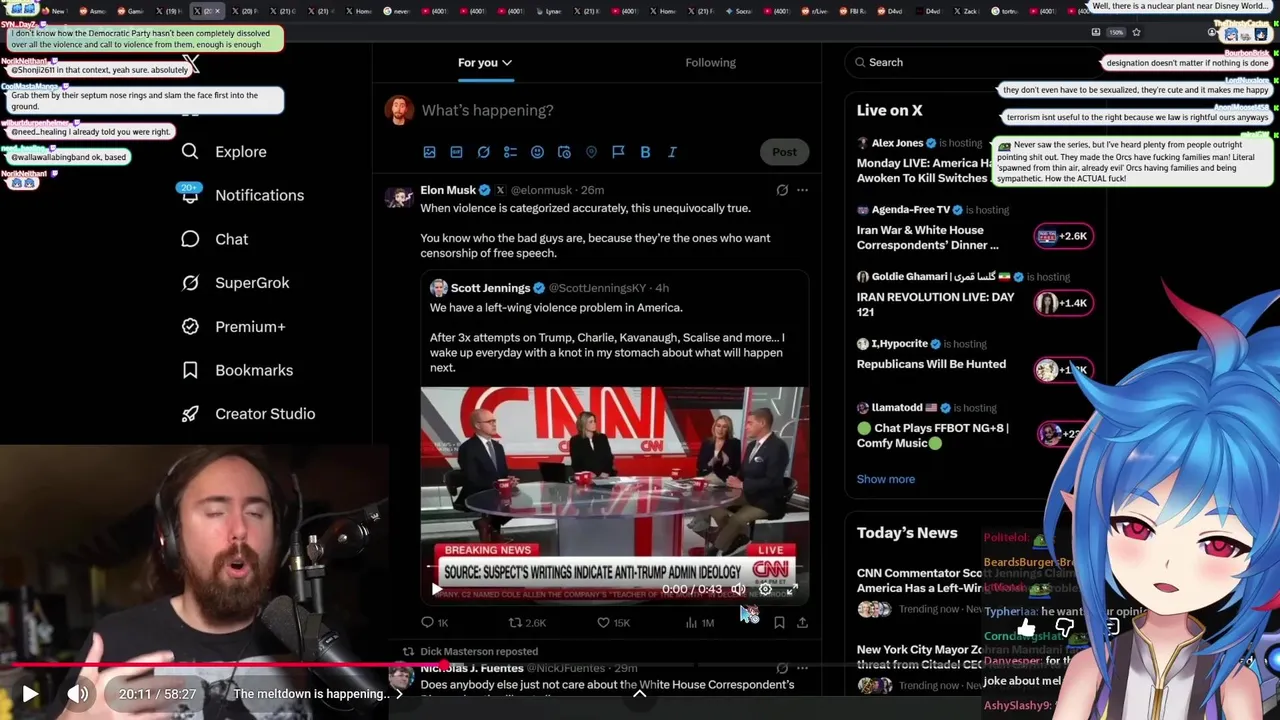Image resolution: width=1280 pixels, height=720 pixels.
Task: Open the emoji picker in composer
Action: click(537, 152)
